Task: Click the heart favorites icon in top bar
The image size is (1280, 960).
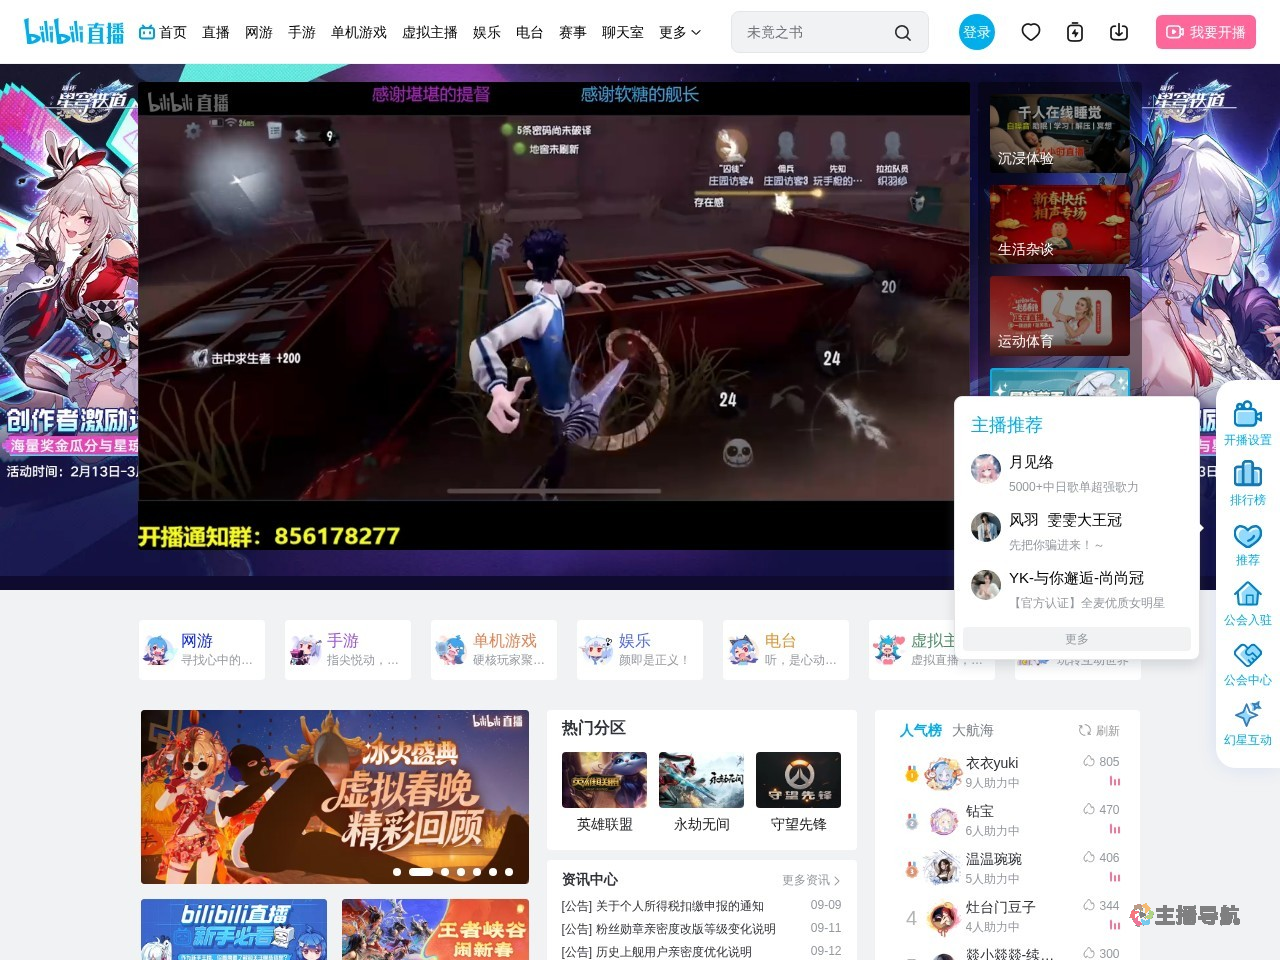Action: pos(1031,32)
